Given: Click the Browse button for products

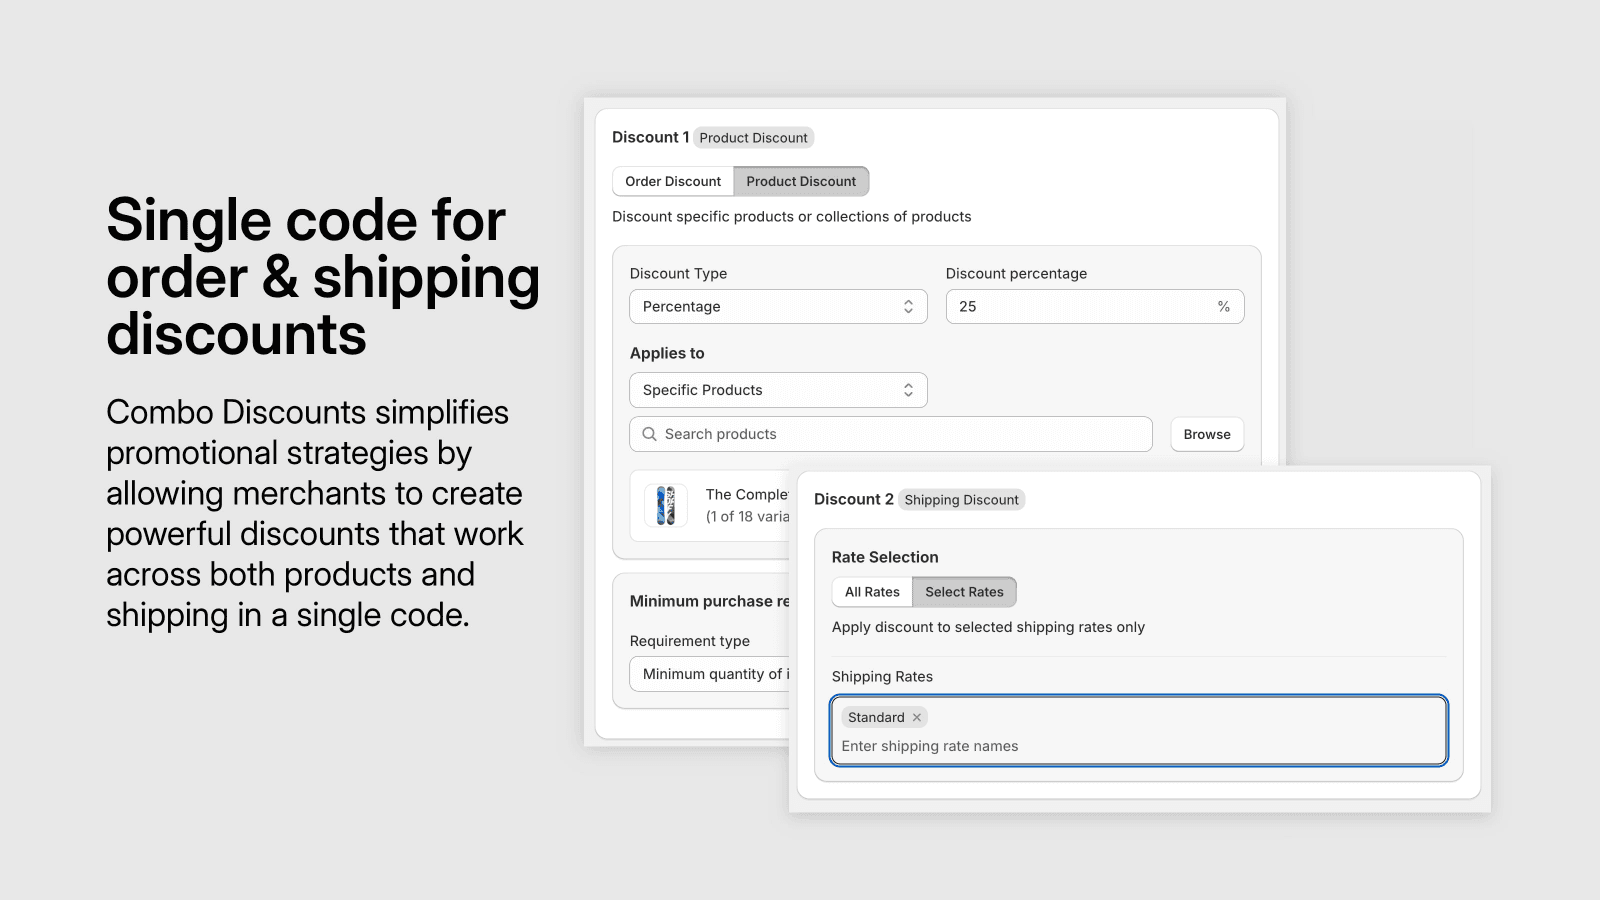Looking at the screenshot, I should click(x=1206, y=434).
